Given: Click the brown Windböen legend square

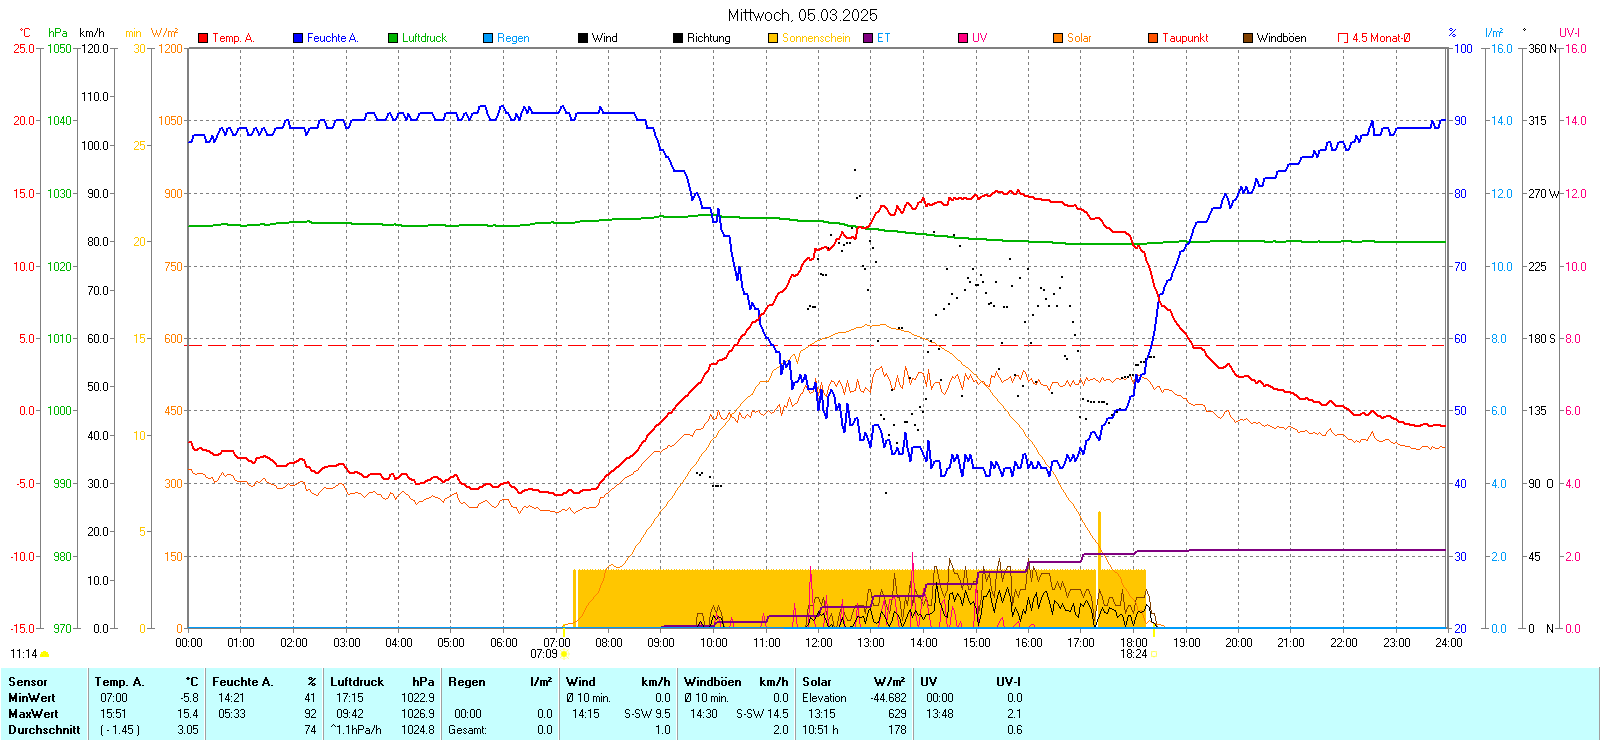Looking at the screenshot, I should [x=1248, y=38].
